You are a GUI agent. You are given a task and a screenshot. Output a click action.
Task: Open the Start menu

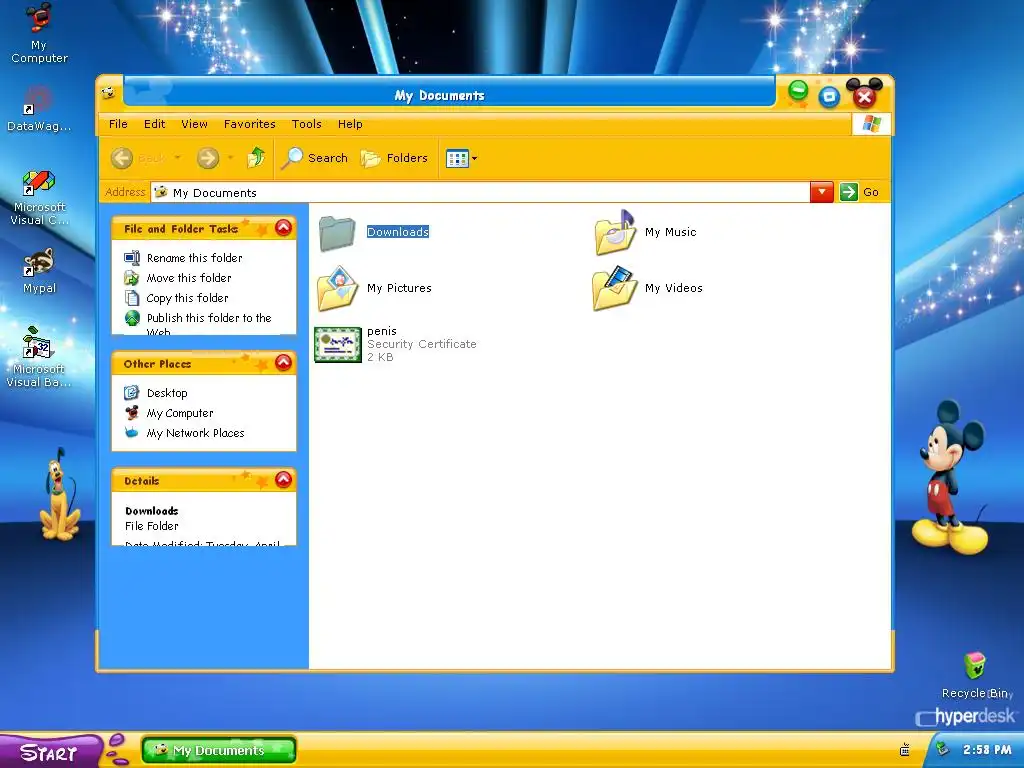[49, 752]
